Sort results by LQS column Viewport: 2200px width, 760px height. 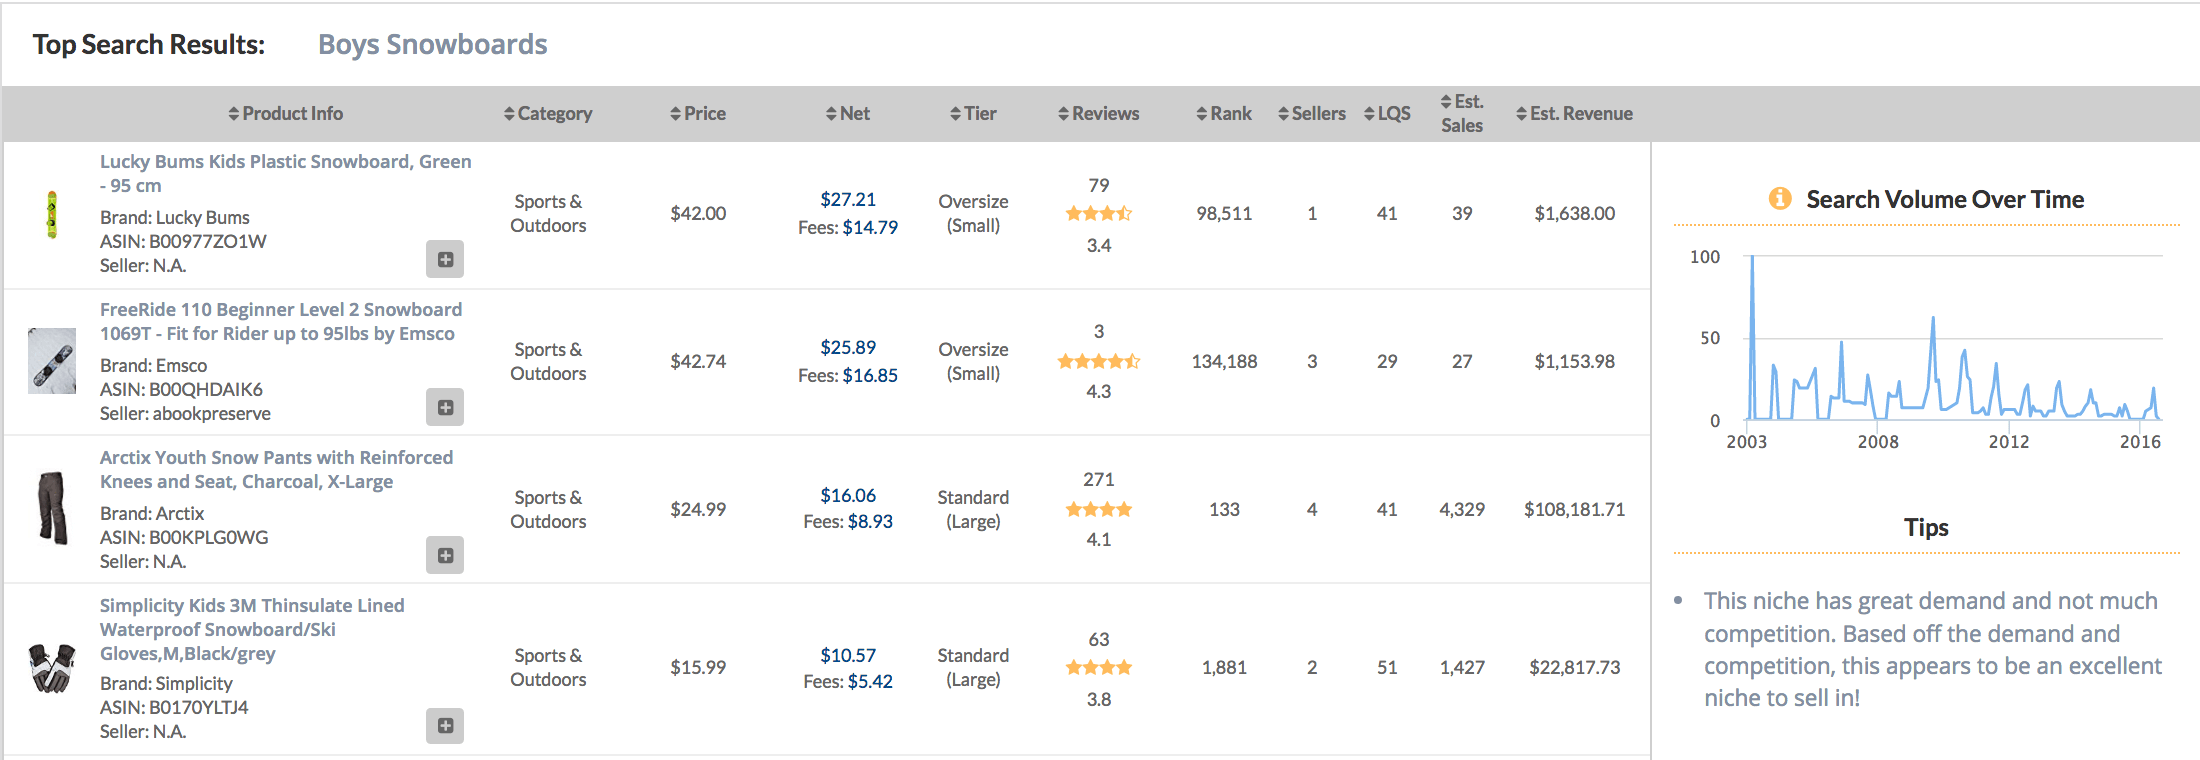[x=1387, y=114]
